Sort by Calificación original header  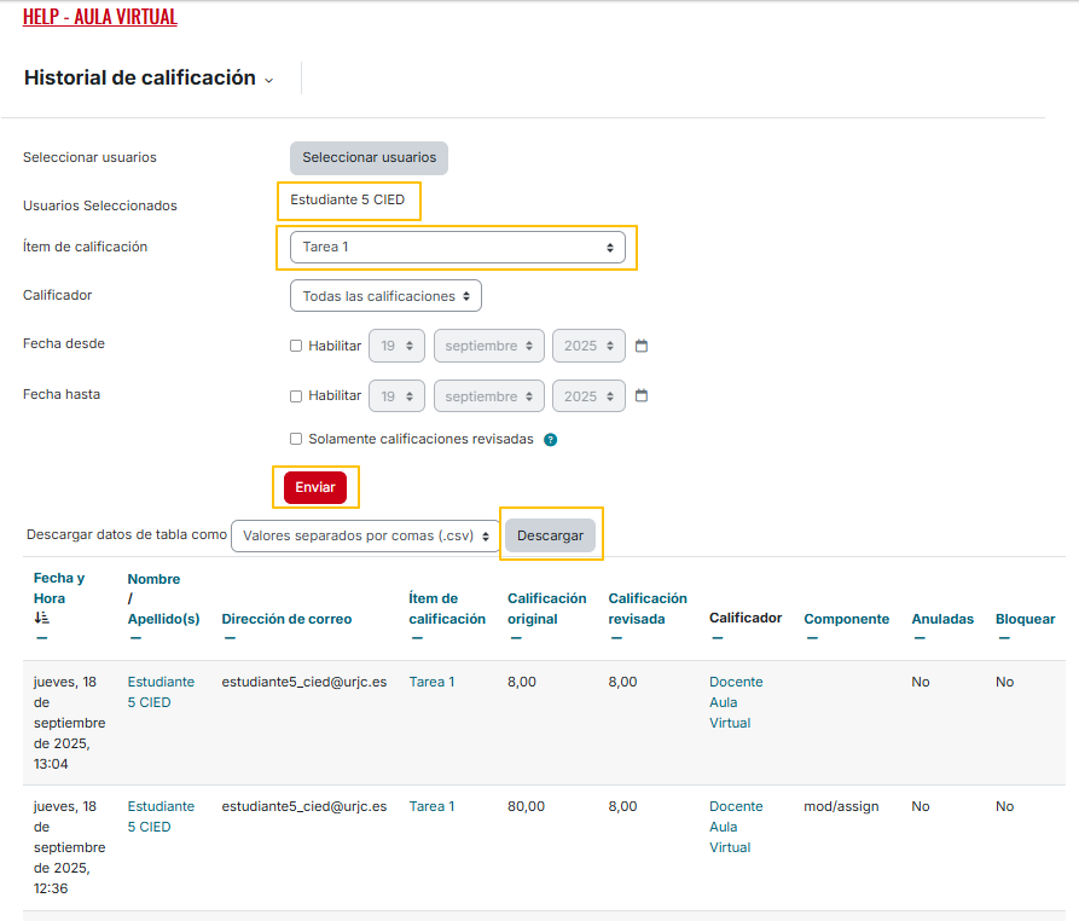[x=547, y=609]
